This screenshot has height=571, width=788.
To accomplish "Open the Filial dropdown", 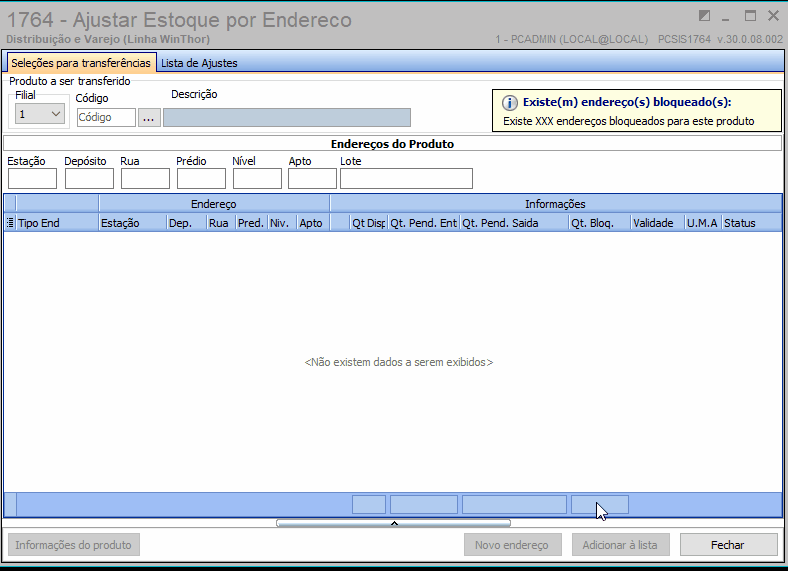I will [40, 114].
